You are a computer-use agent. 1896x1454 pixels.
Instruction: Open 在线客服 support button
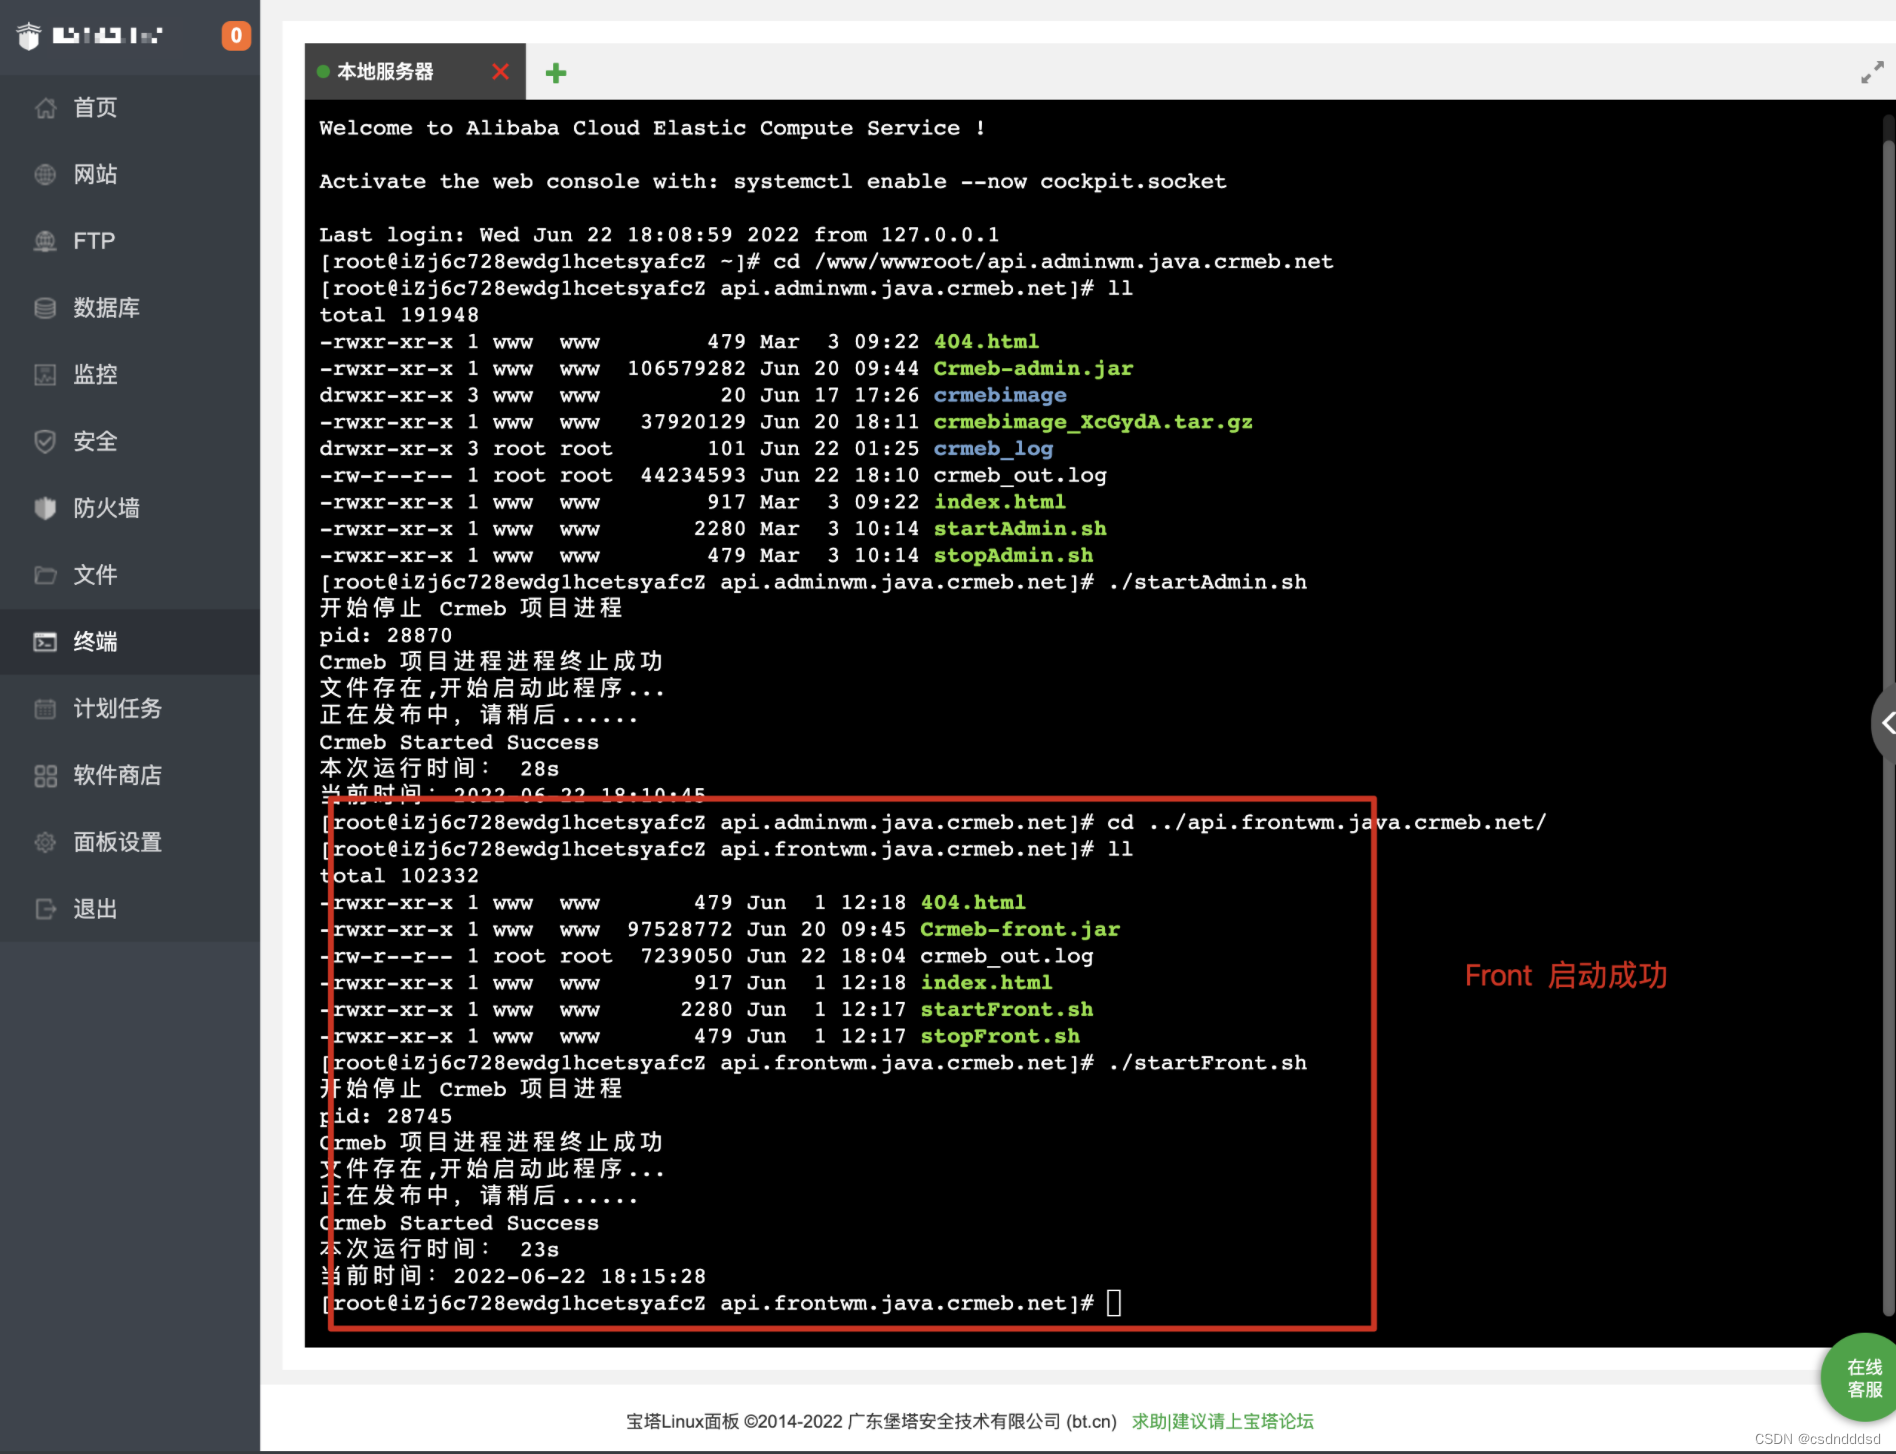[1862, 1378]
